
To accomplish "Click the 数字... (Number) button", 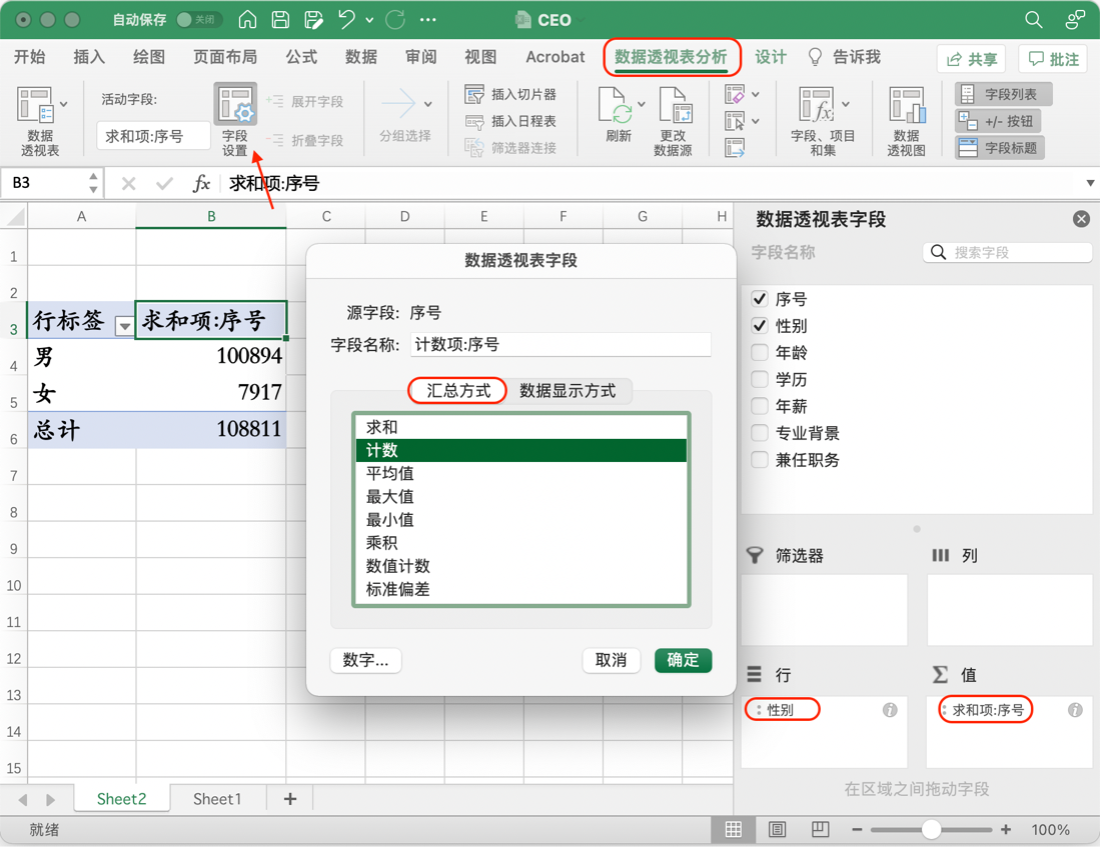I will (x=365, y=660).
